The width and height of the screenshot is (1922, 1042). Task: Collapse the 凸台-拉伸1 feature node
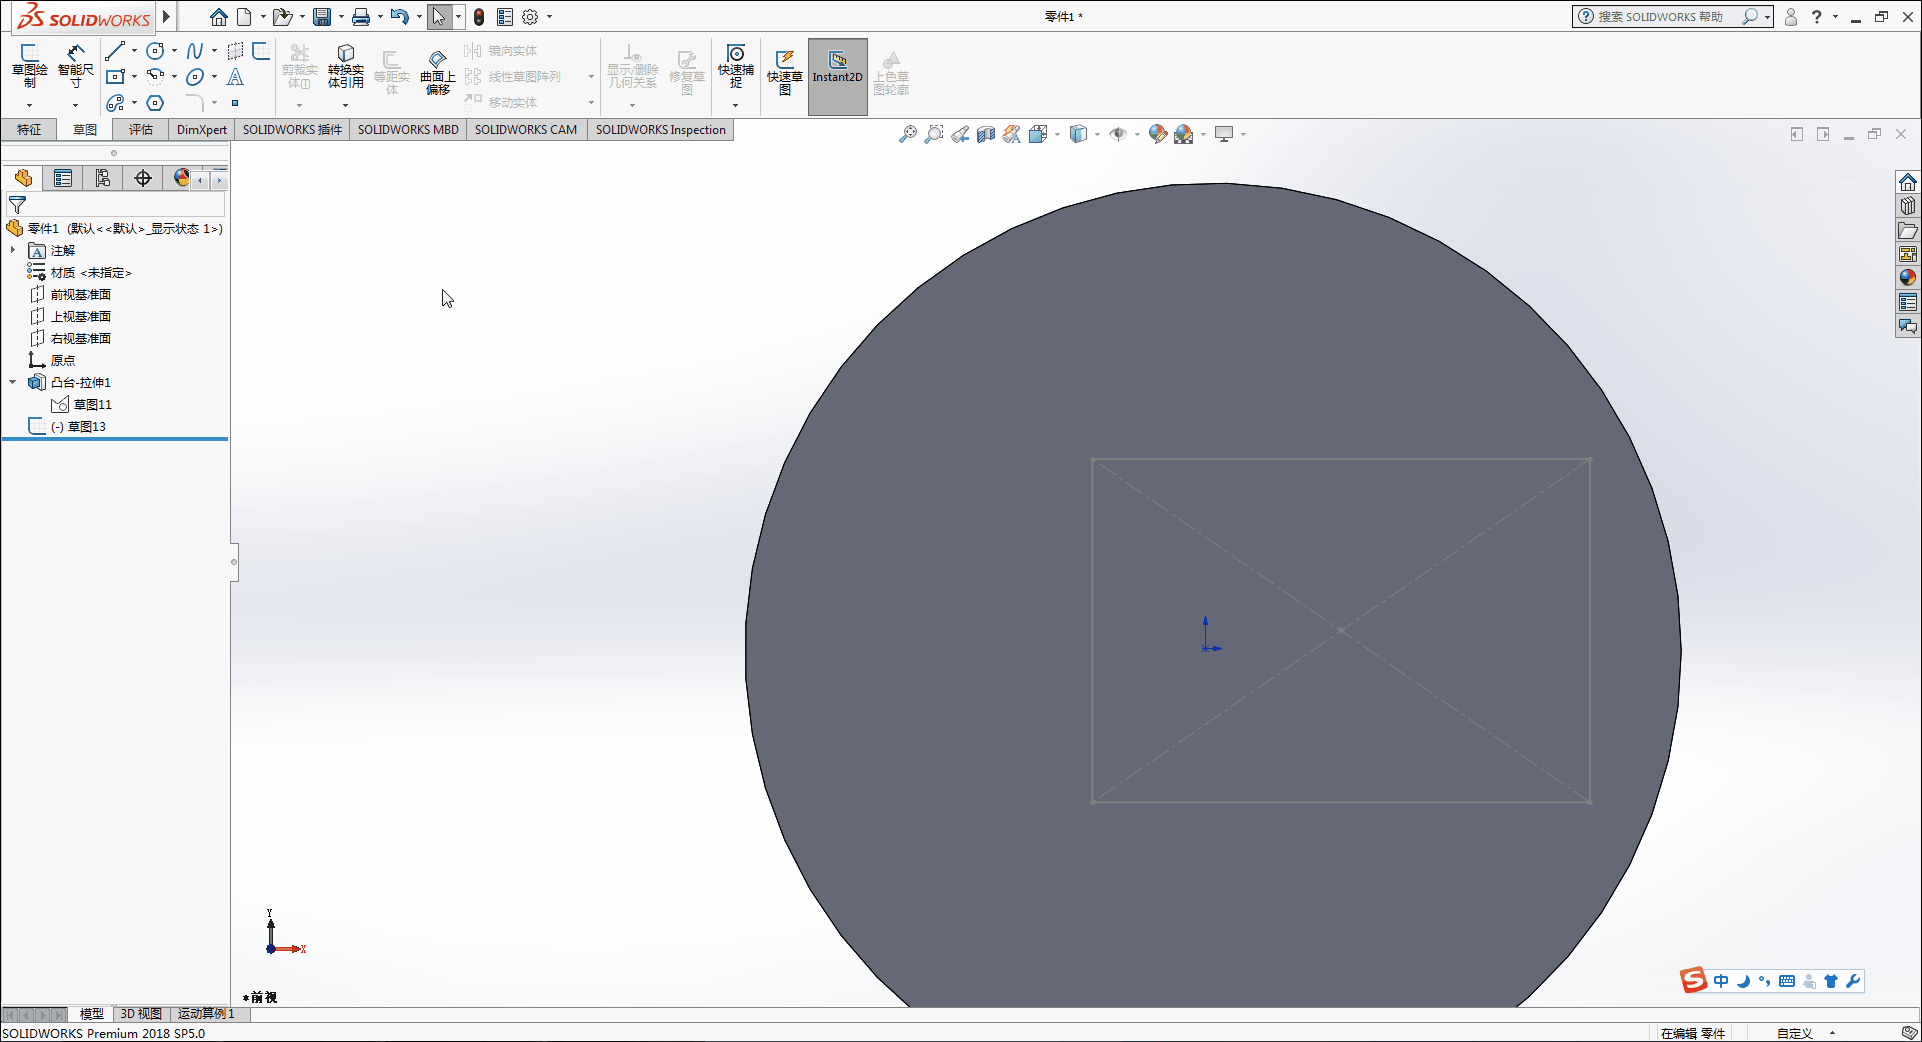pos(13,382)
